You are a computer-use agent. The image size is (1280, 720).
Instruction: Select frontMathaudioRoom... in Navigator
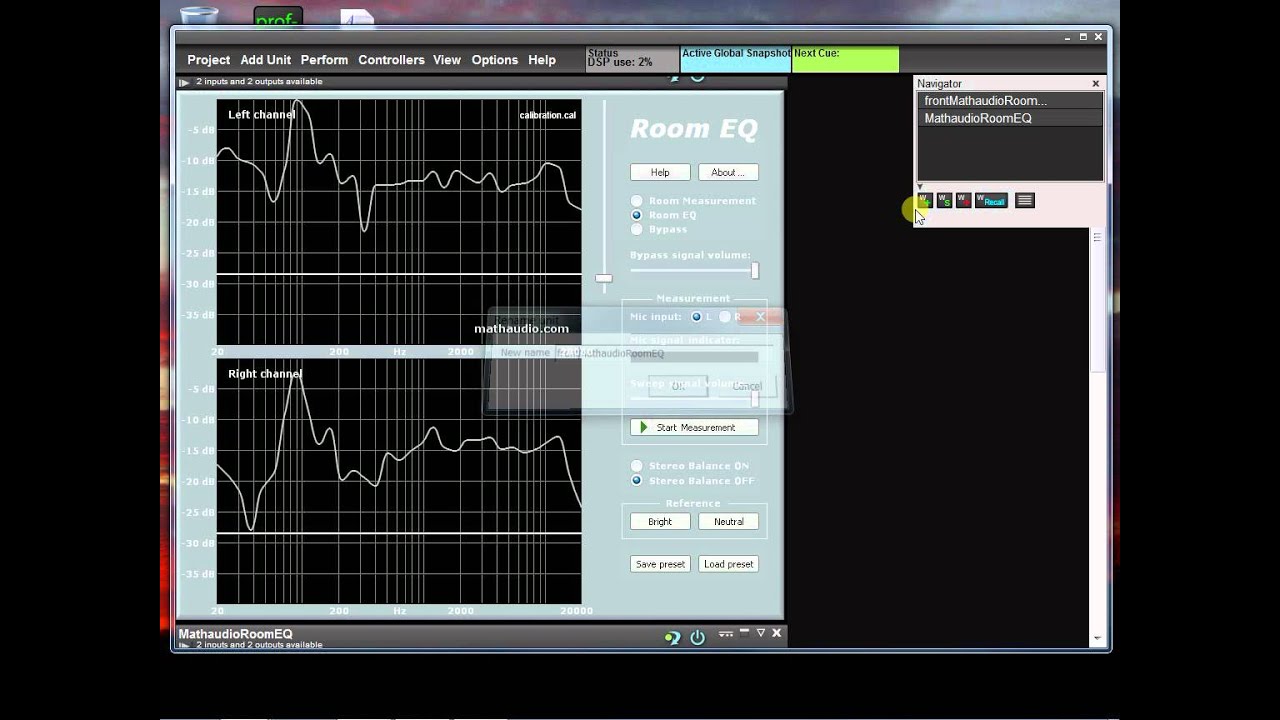tap(1010, 101)
